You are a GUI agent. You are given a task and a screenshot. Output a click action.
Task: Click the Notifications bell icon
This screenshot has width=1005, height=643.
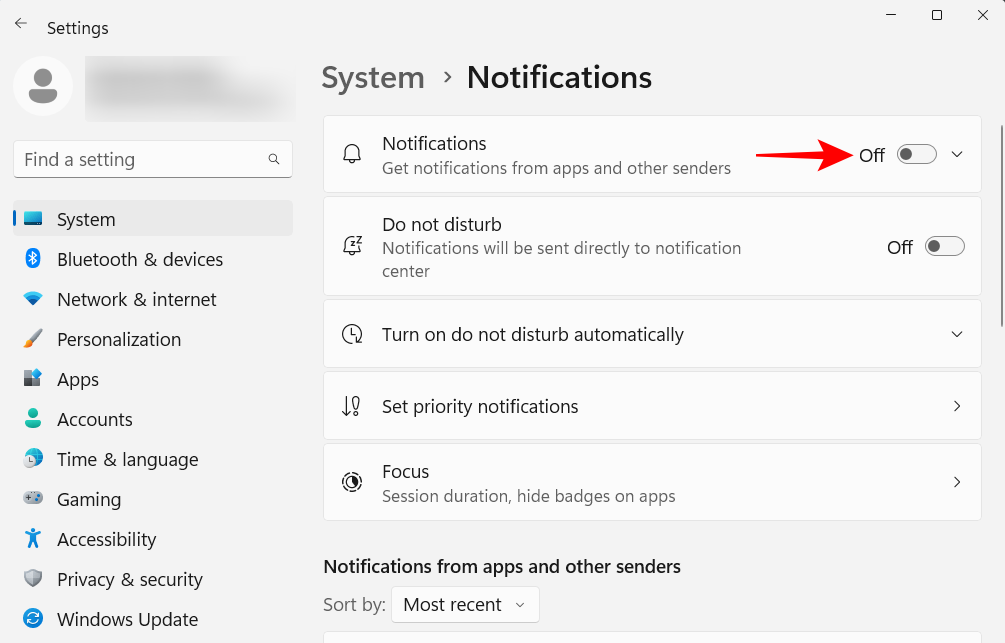click(352, 154)
